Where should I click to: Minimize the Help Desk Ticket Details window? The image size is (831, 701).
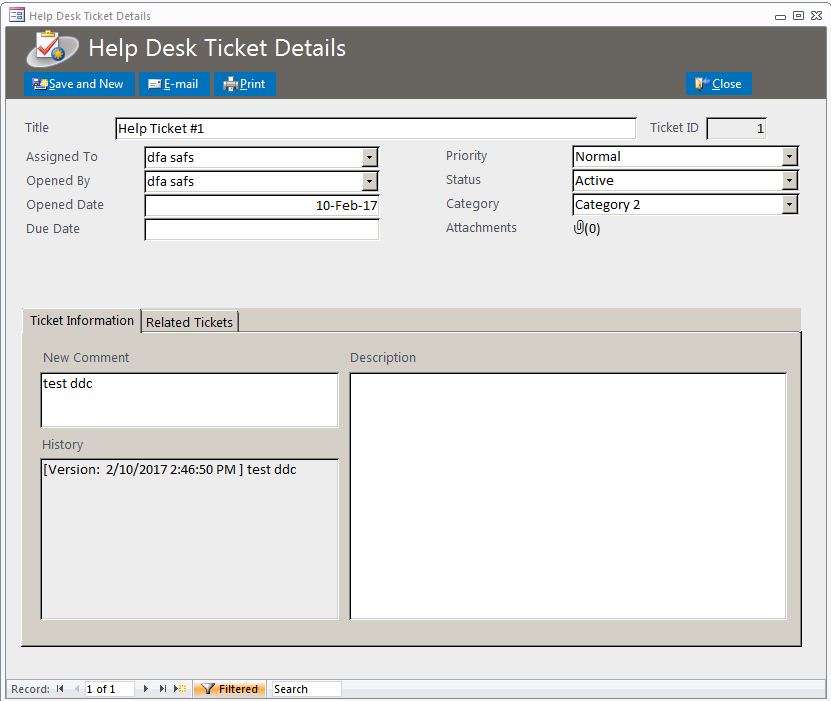pyautogui.click(x=780, y=16)
